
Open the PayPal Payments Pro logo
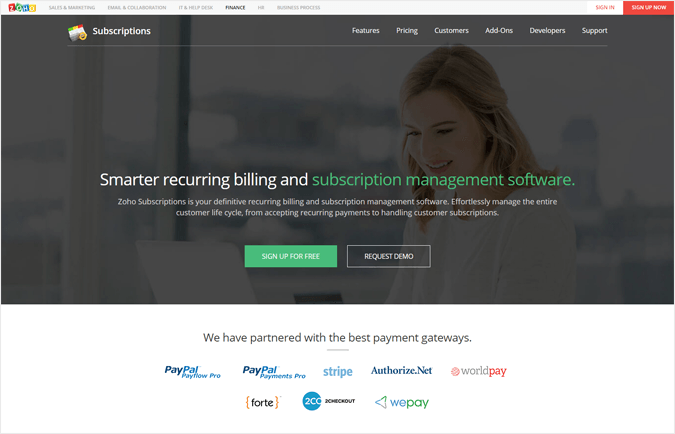pyautogui.click(x=274, y=372)
